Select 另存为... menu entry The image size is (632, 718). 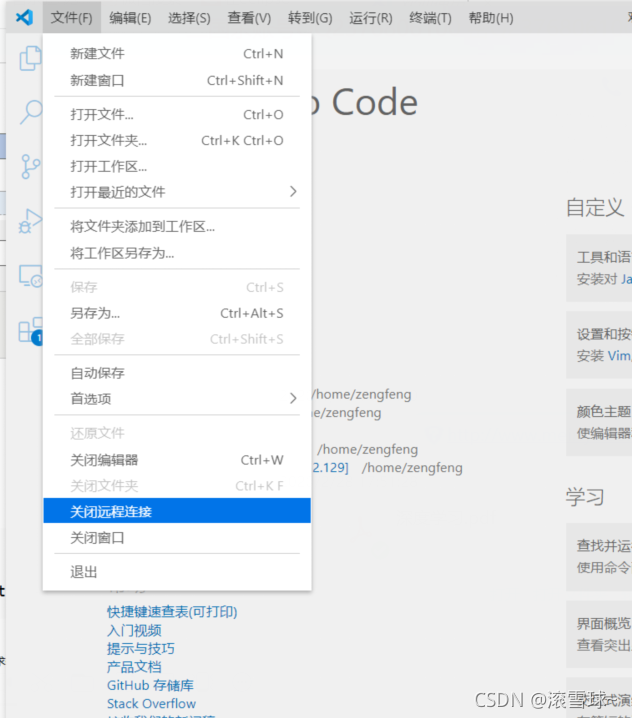pyautogui.click(x=177, y=313)
